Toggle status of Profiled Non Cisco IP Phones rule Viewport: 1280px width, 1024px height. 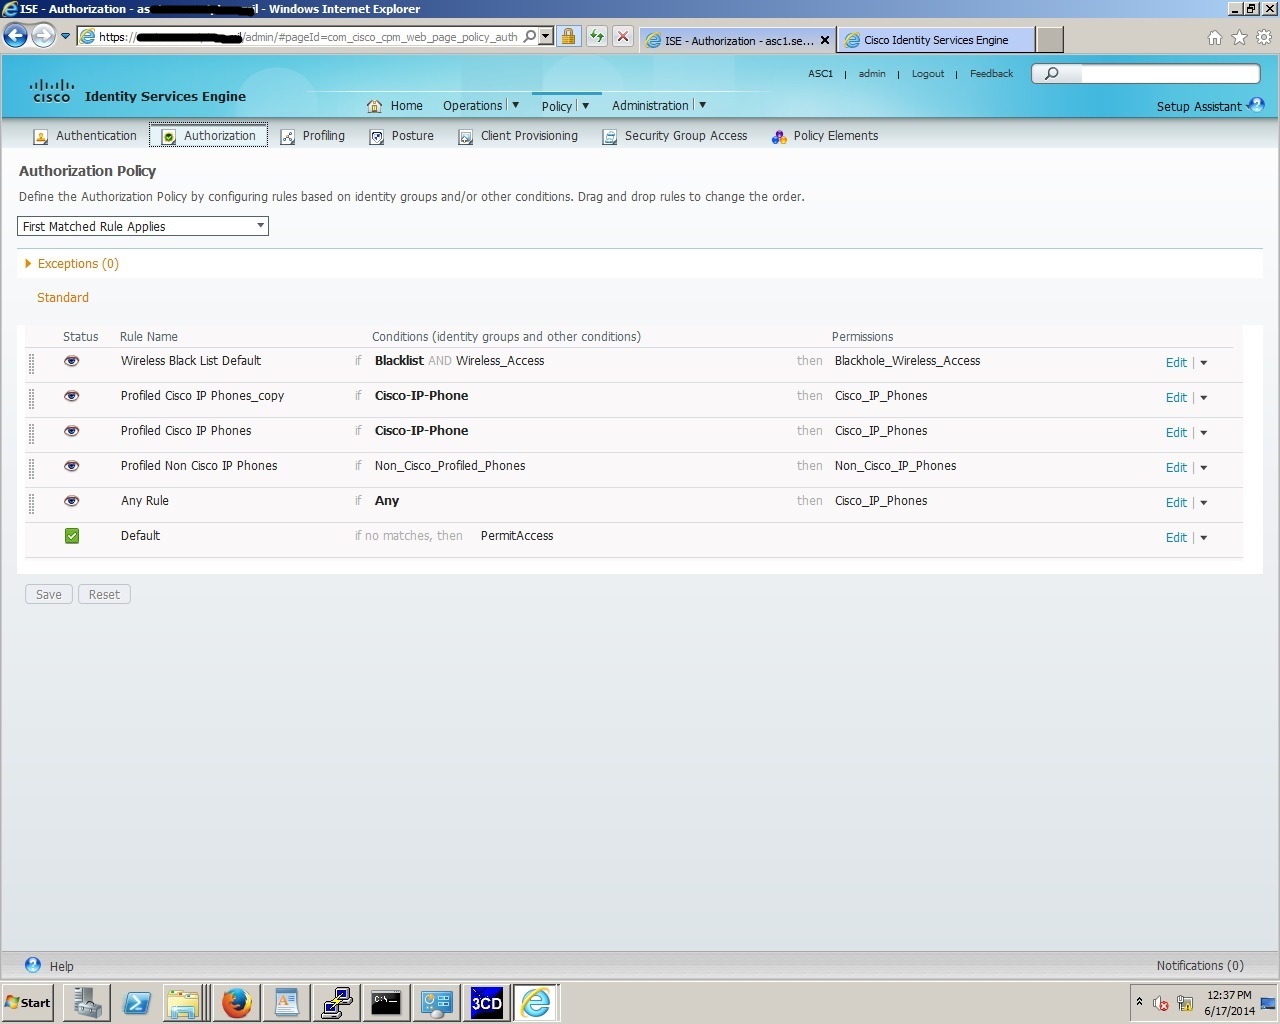72,466
